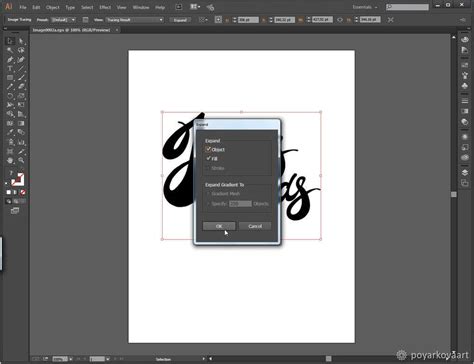Click the search field in top bar
474x364 pixels.
pos(407,7)
